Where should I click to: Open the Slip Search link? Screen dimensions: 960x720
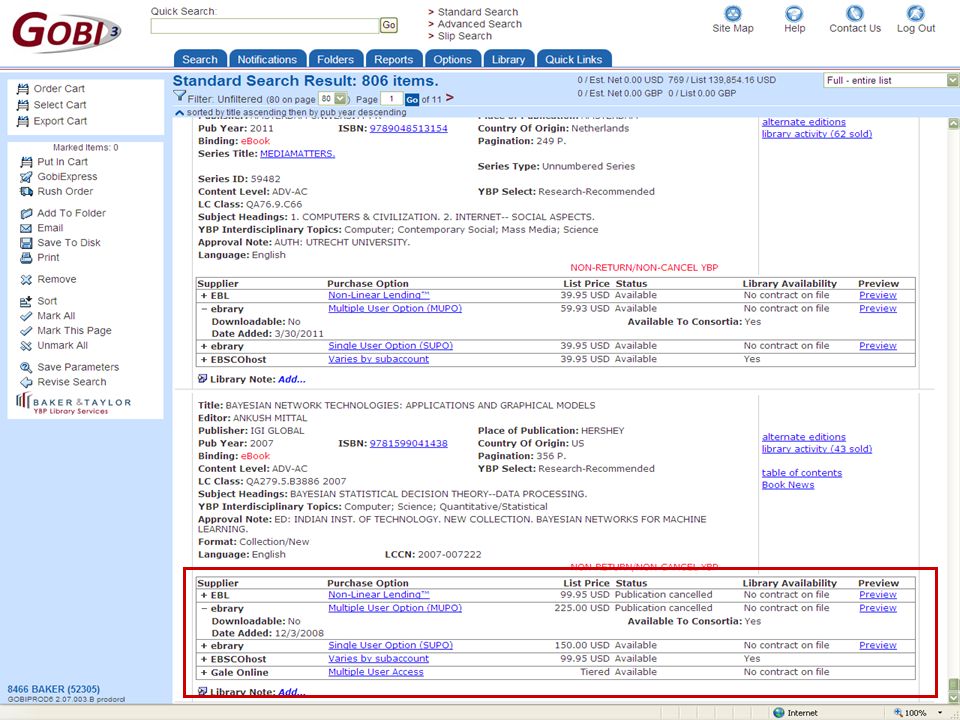pos(464,36)
